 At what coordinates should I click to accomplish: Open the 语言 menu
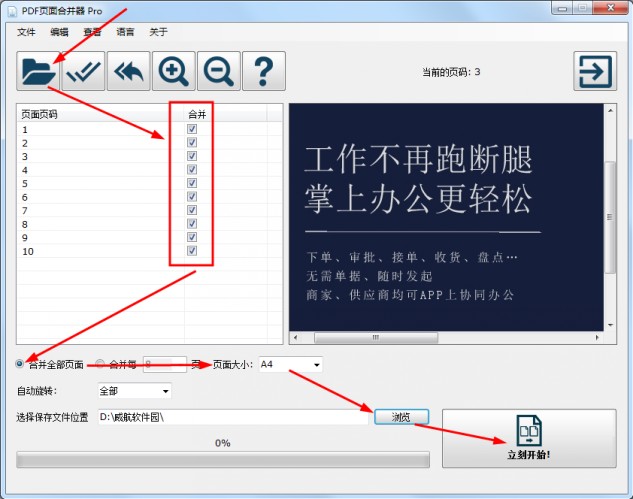126,32
